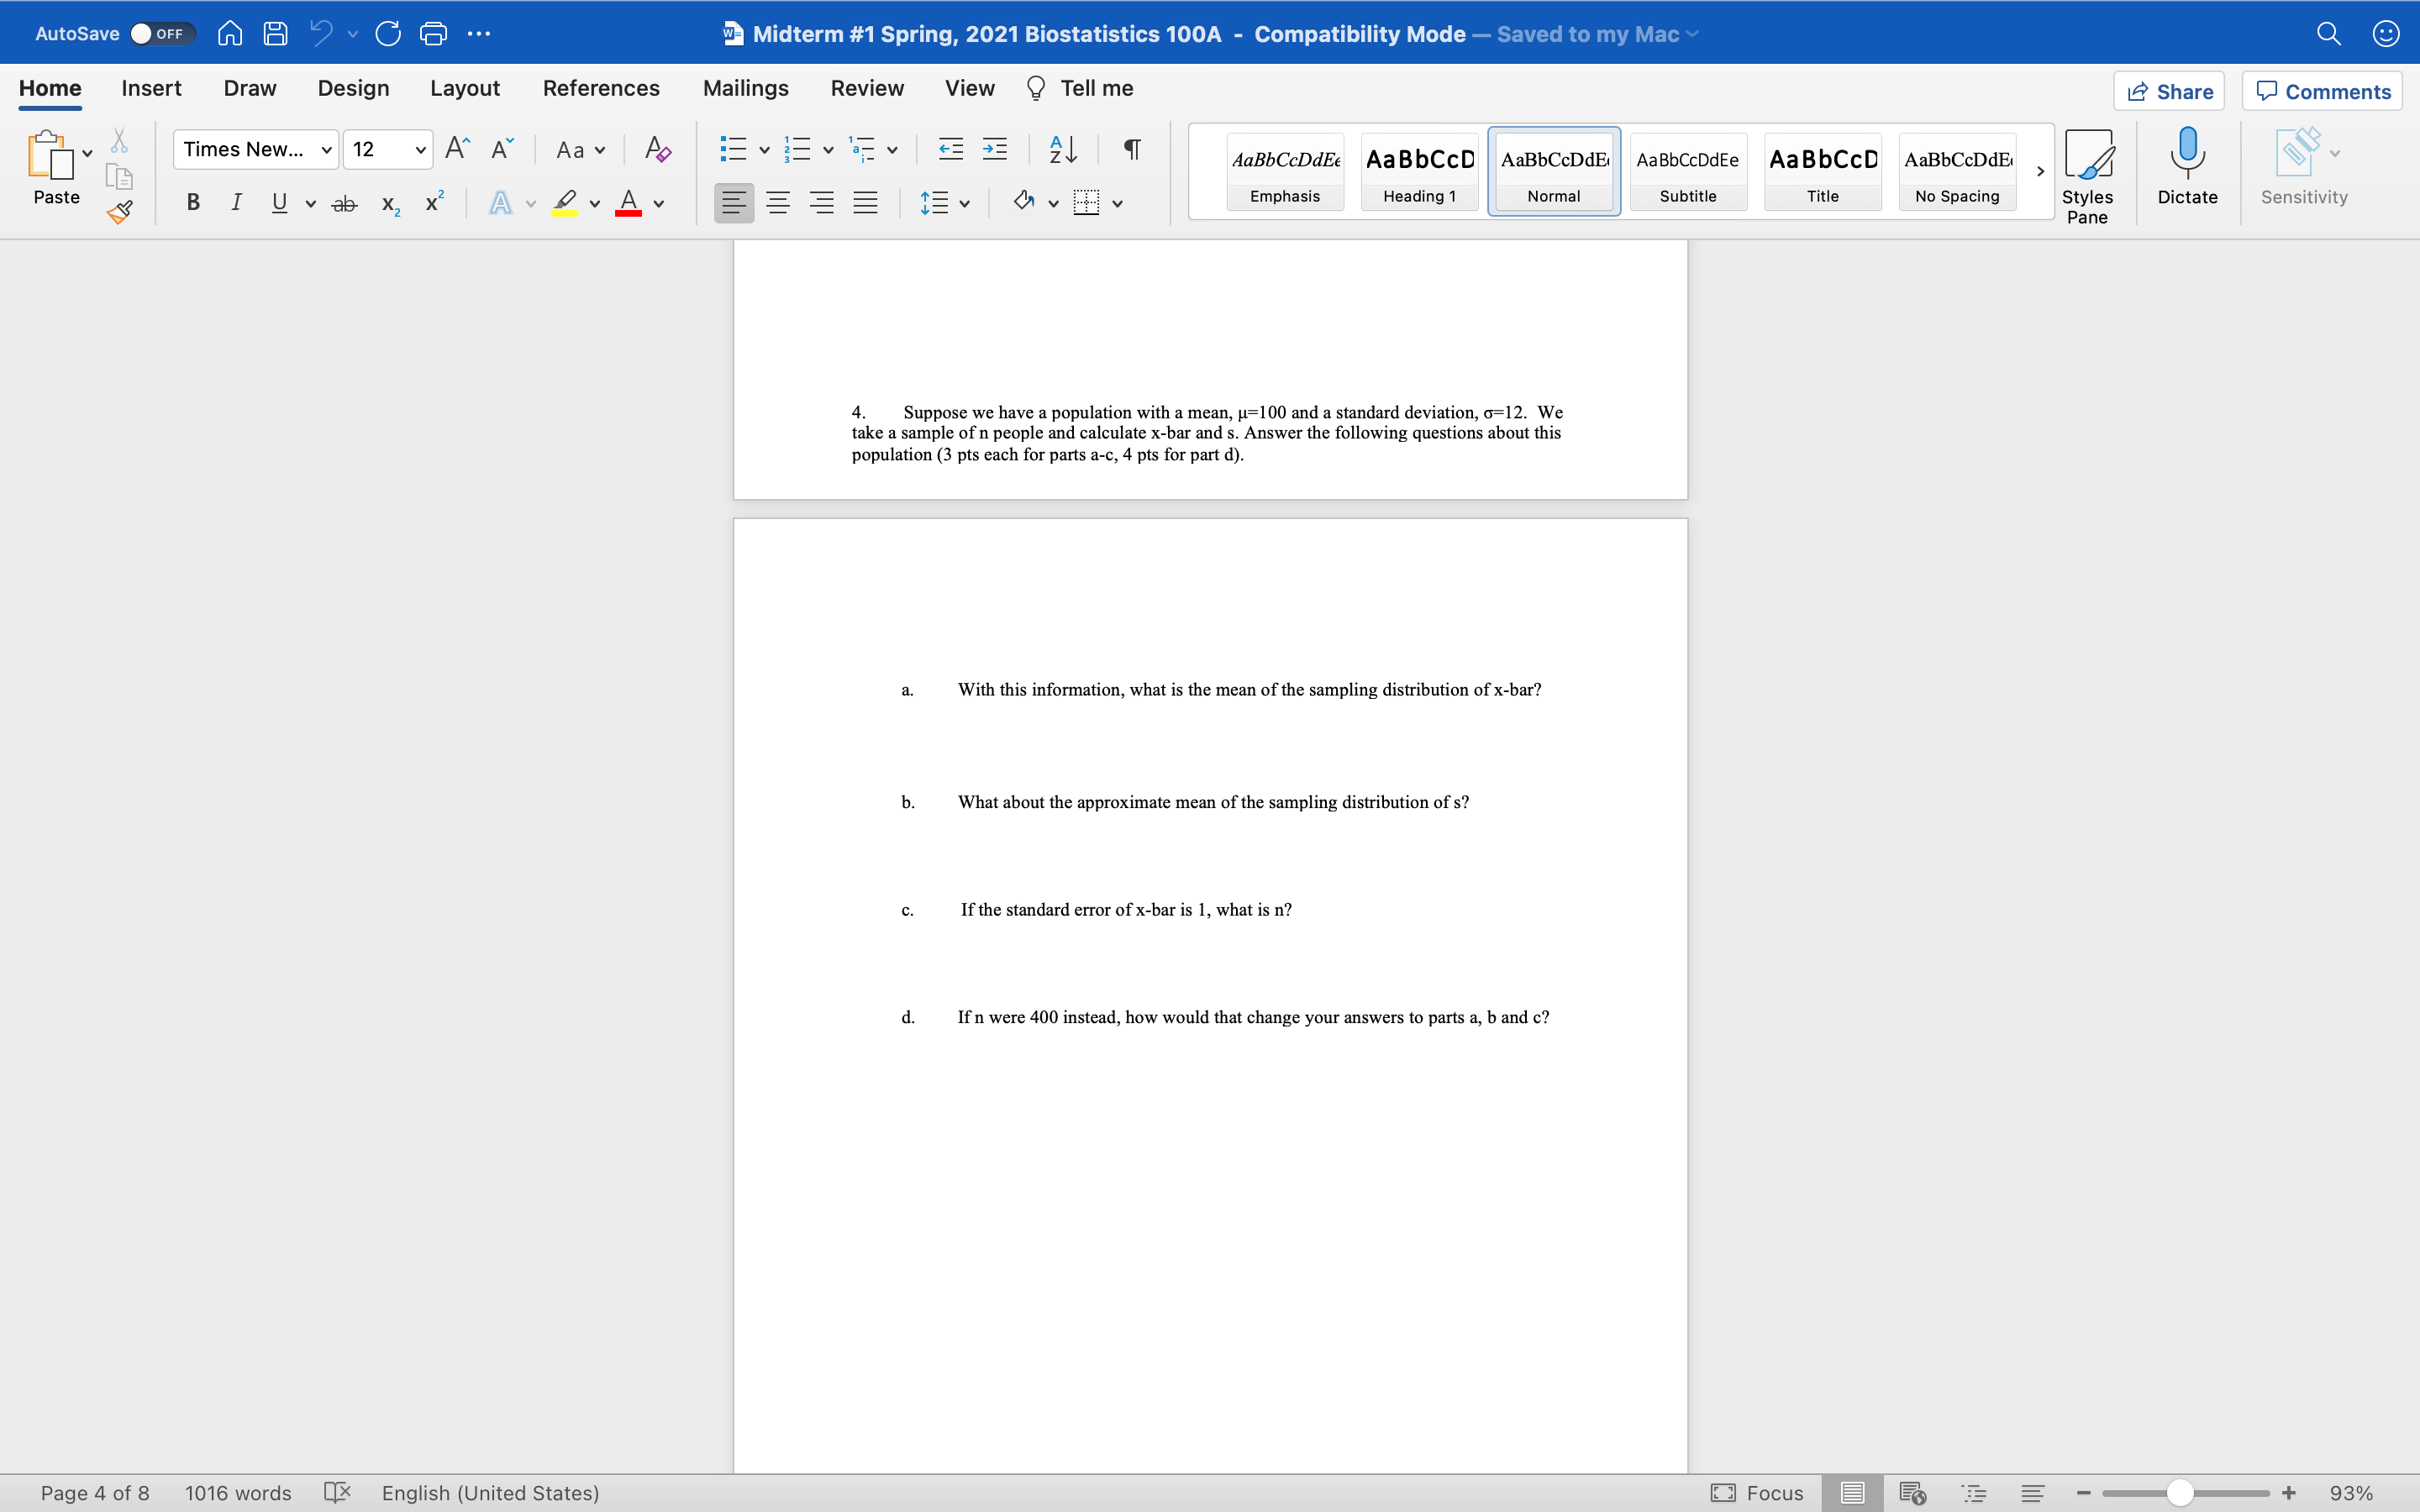
Task: Align text to the right
Action: pyautogui.click(x=822, y=203)
